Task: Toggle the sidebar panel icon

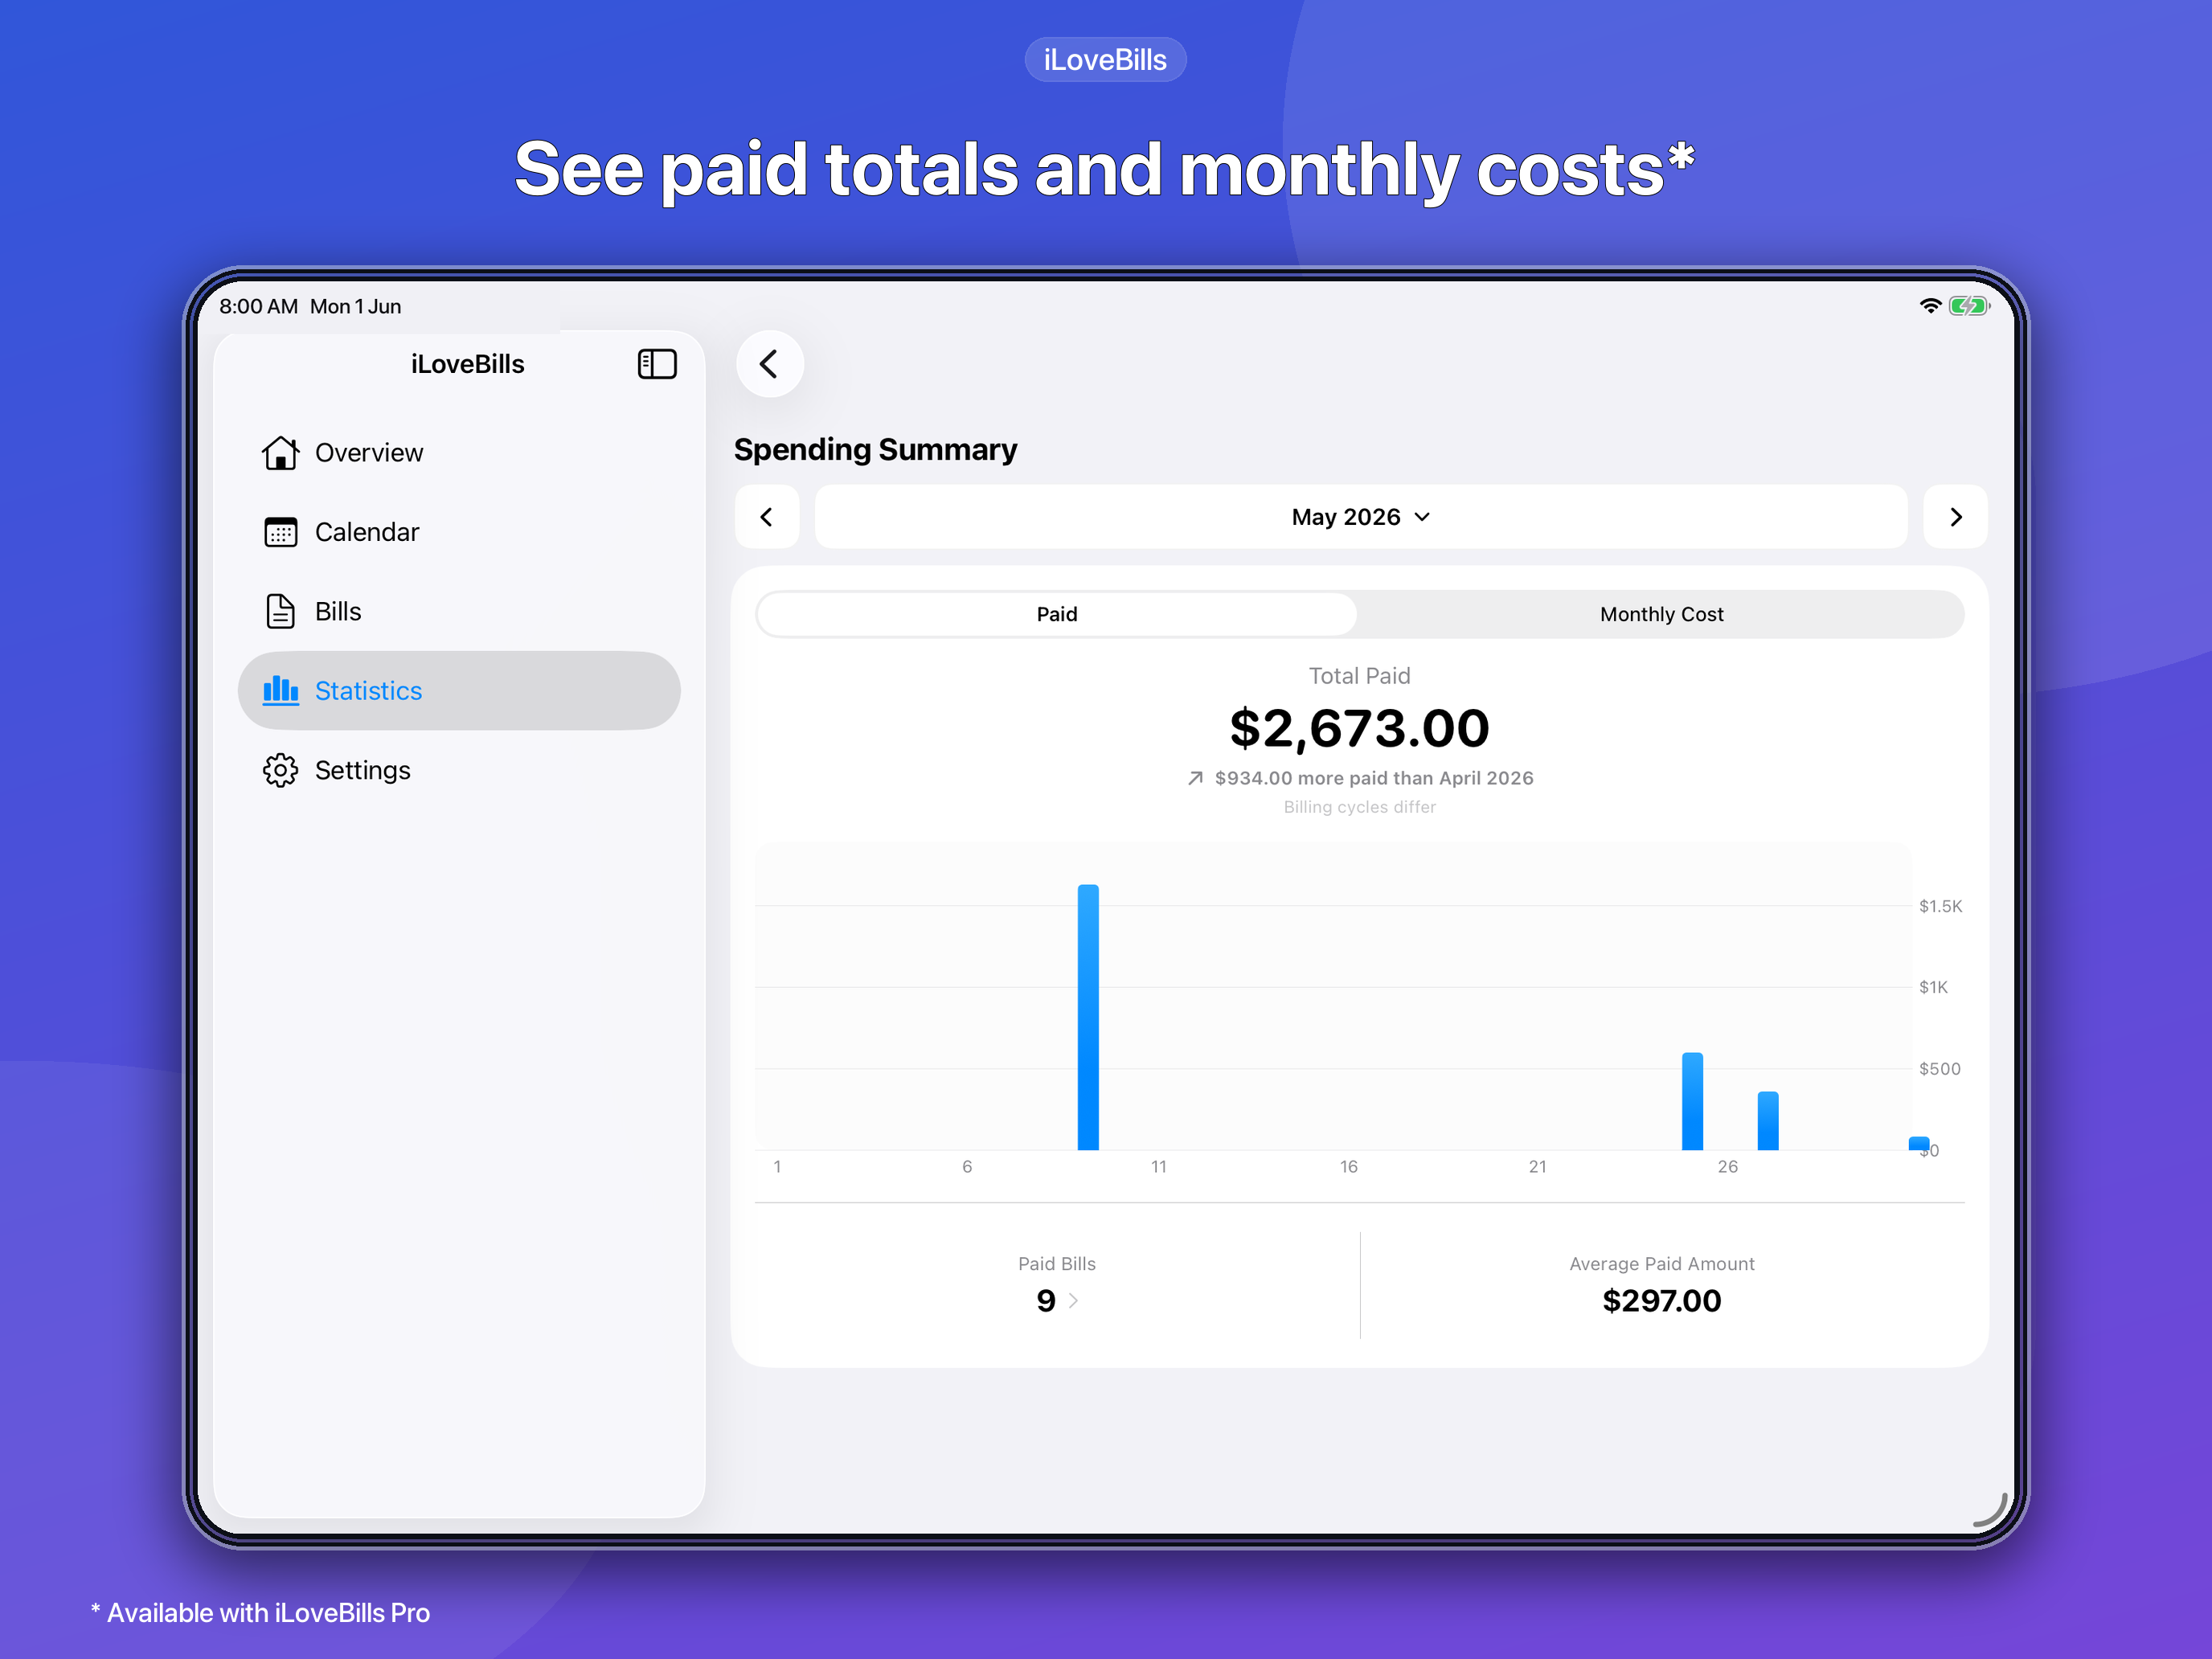Action: click(x=657, y=364)
